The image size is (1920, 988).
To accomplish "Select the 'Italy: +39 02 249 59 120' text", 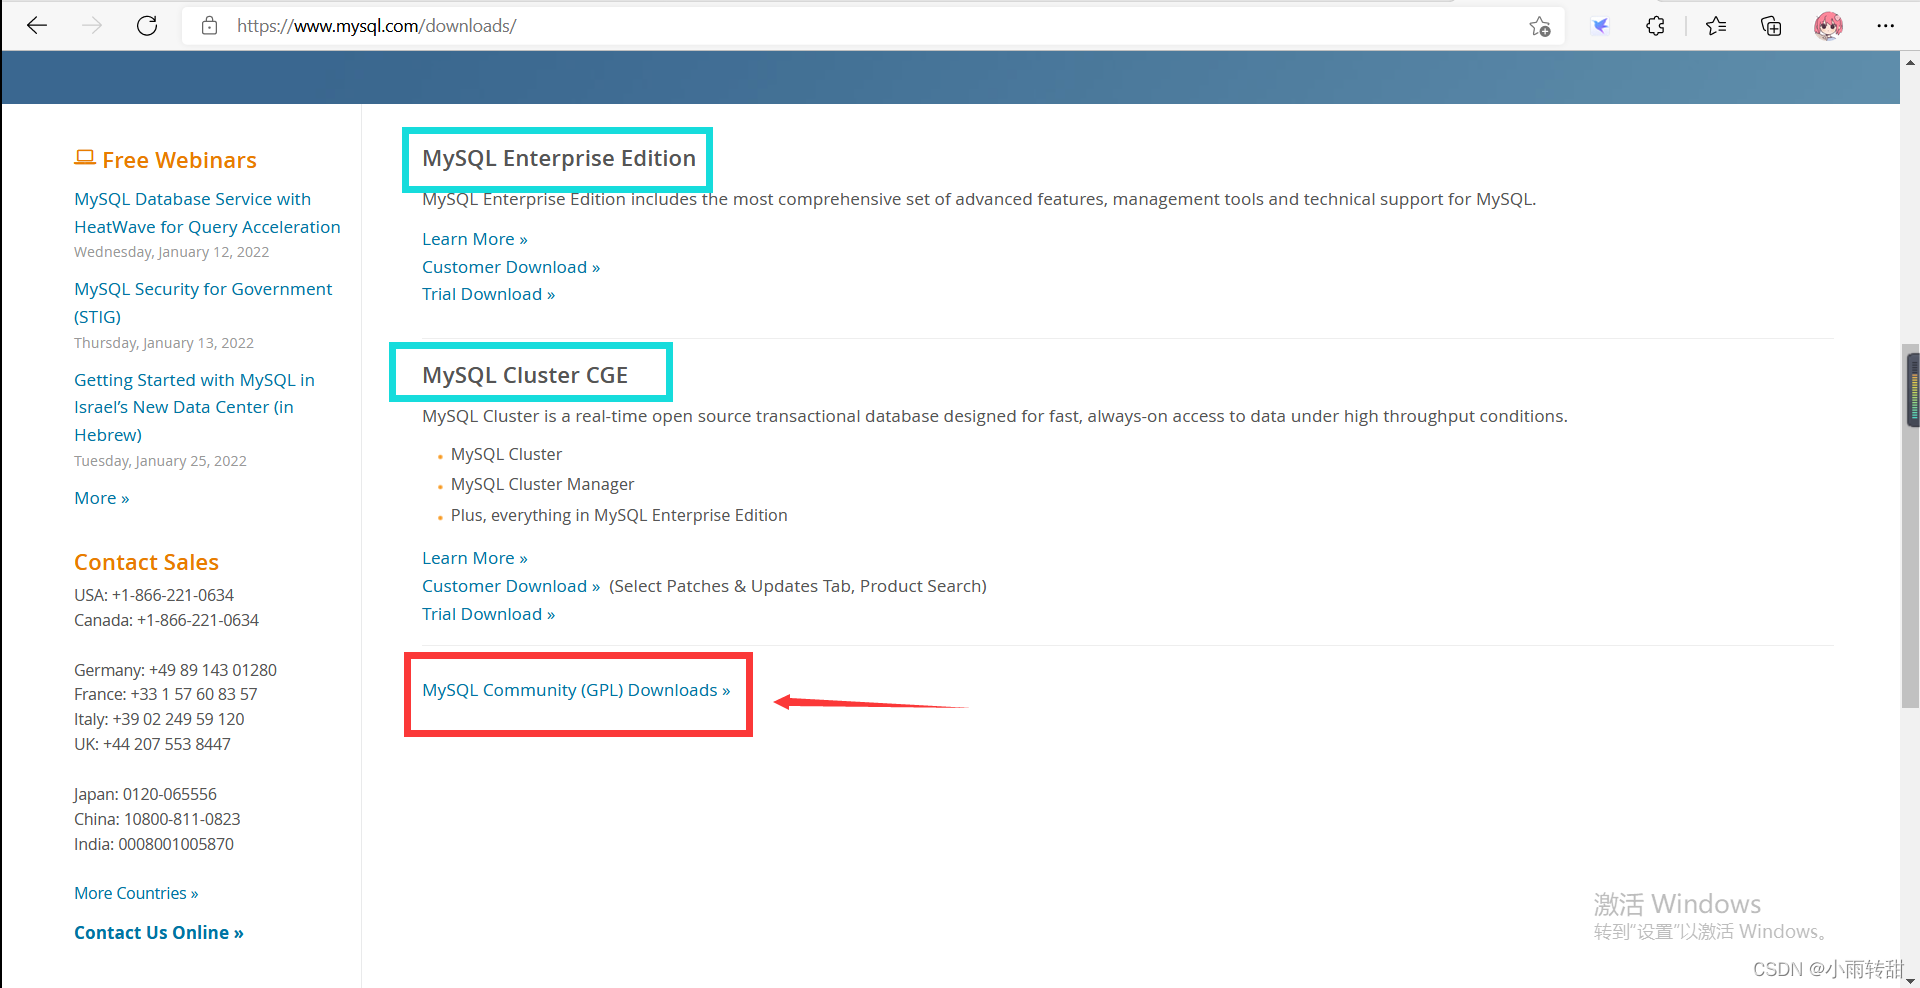I will [159, 719].
